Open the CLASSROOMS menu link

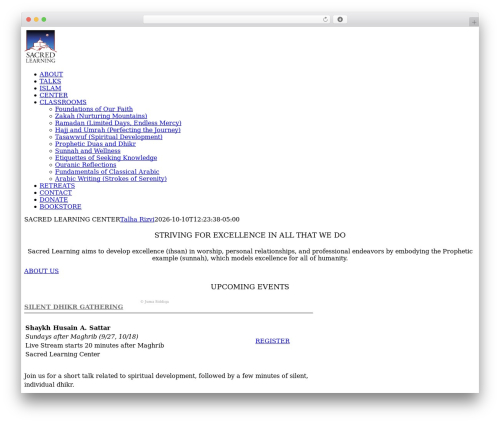pyautogui.click(x=63, y=102)
